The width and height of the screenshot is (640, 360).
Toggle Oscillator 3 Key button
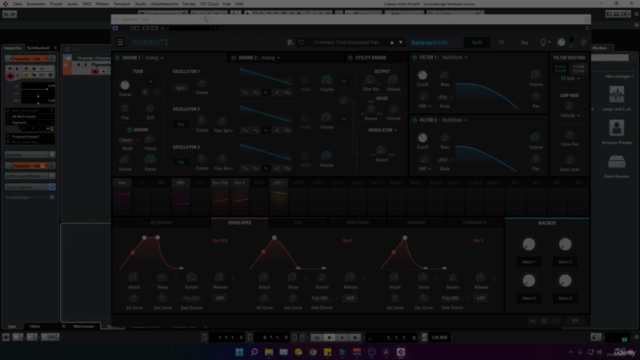coord(181,162)
